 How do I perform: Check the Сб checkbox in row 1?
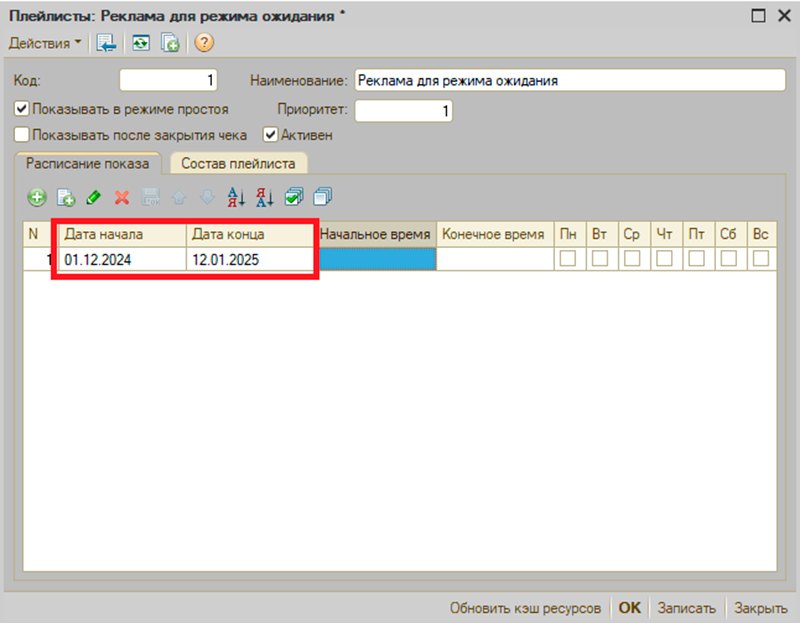coord(729,258)
